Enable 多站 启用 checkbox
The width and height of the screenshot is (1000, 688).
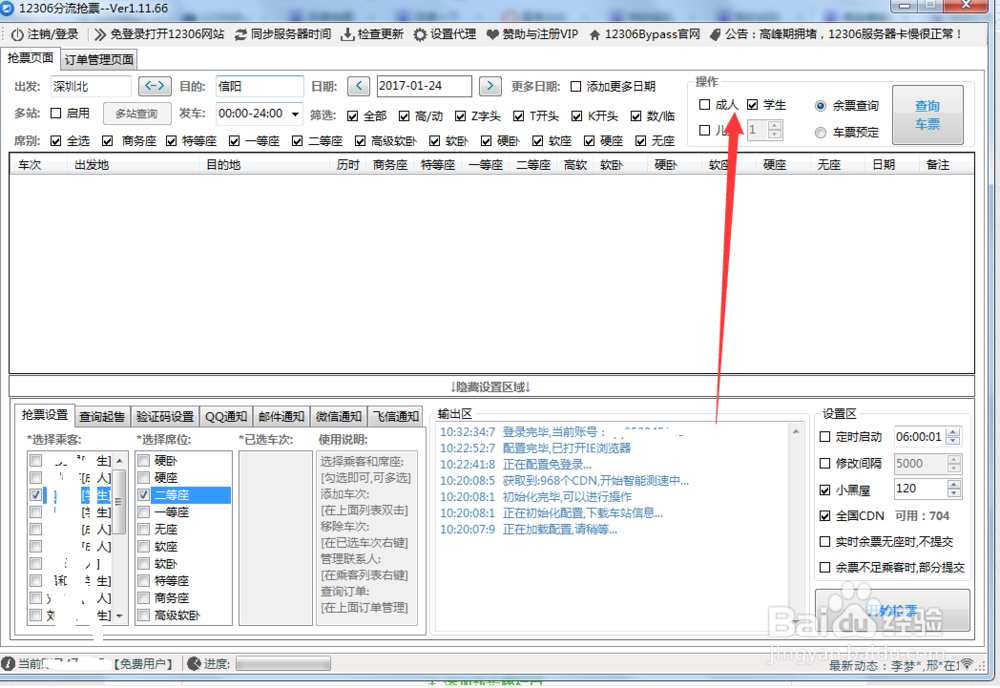[55, 113]
